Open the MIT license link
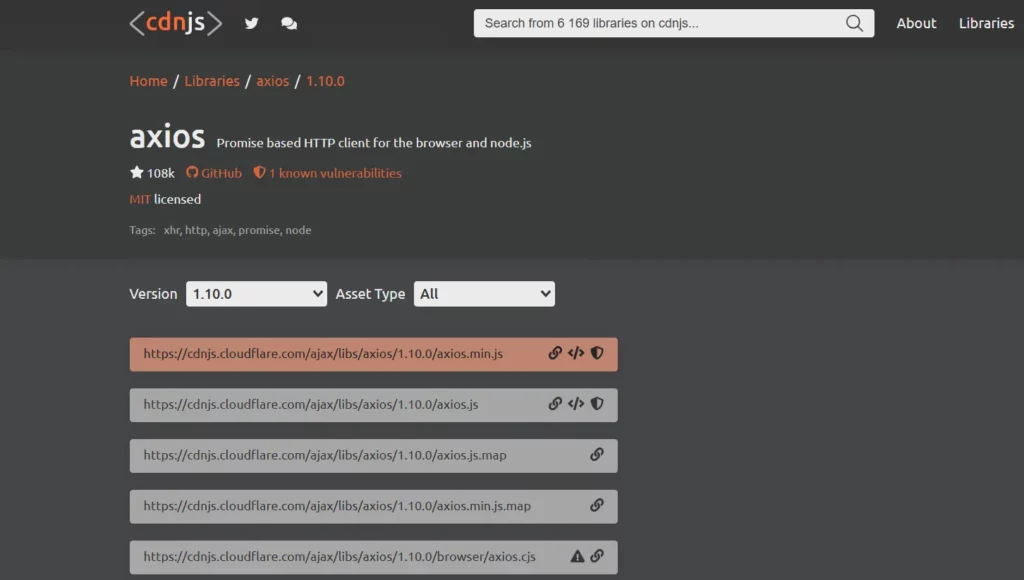 coord(140,199)
